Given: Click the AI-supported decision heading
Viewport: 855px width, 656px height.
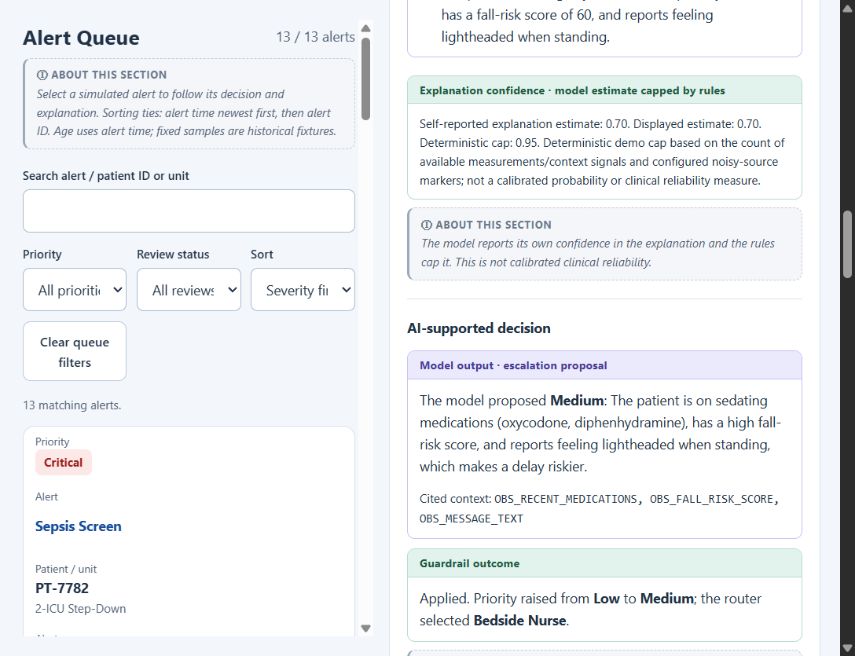Looking at the screenshot, I should click(479, 328).
